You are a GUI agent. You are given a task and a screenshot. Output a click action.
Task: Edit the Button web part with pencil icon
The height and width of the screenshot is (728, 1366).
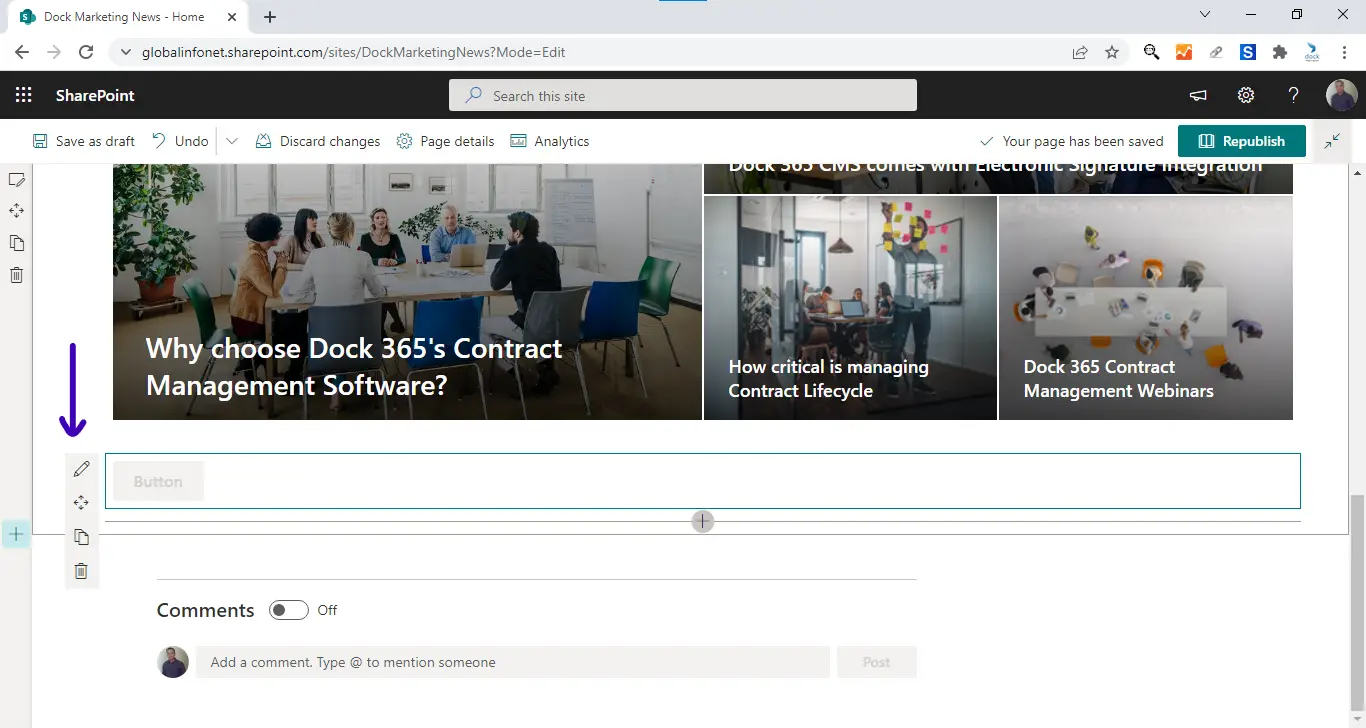[x=82, y=469]
